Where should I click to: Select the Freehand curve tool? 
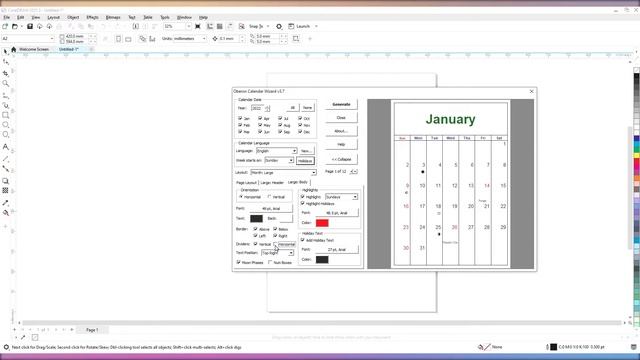tap(5, 96)
